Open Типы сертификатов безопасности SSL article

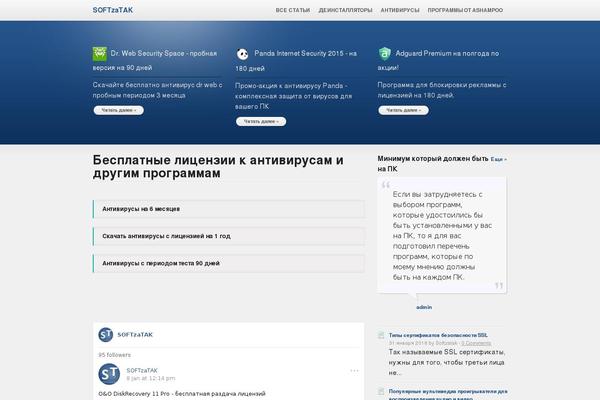point(438,335)
